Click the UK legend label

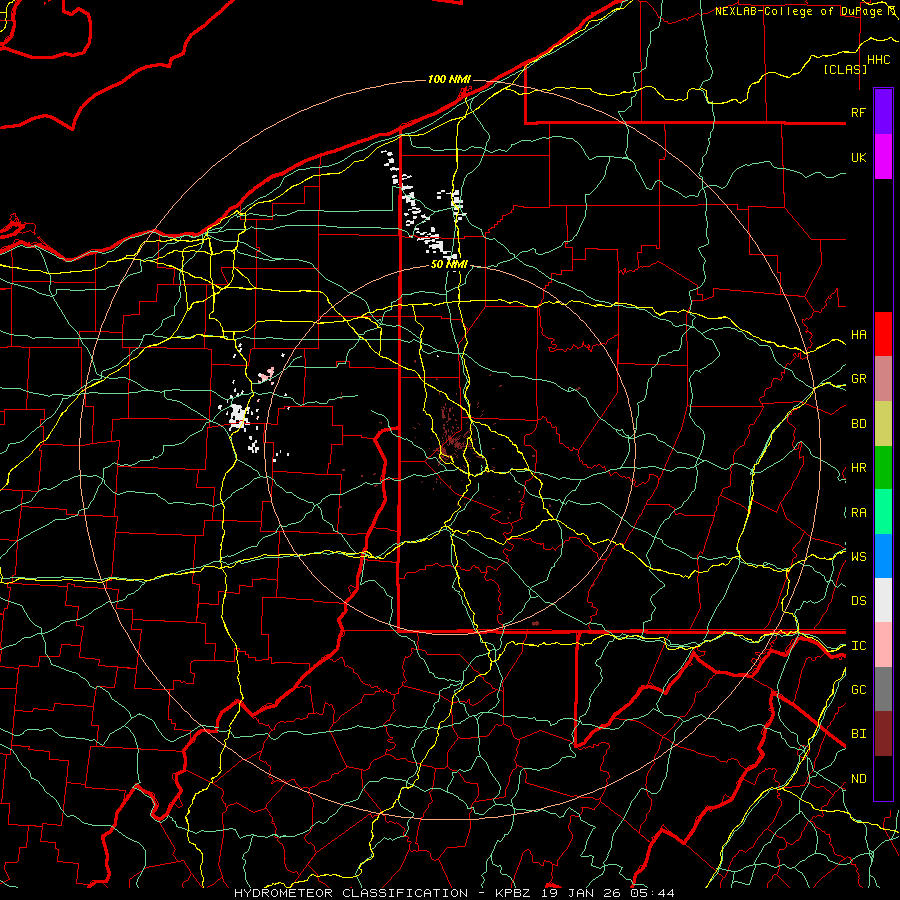(858, 157)
